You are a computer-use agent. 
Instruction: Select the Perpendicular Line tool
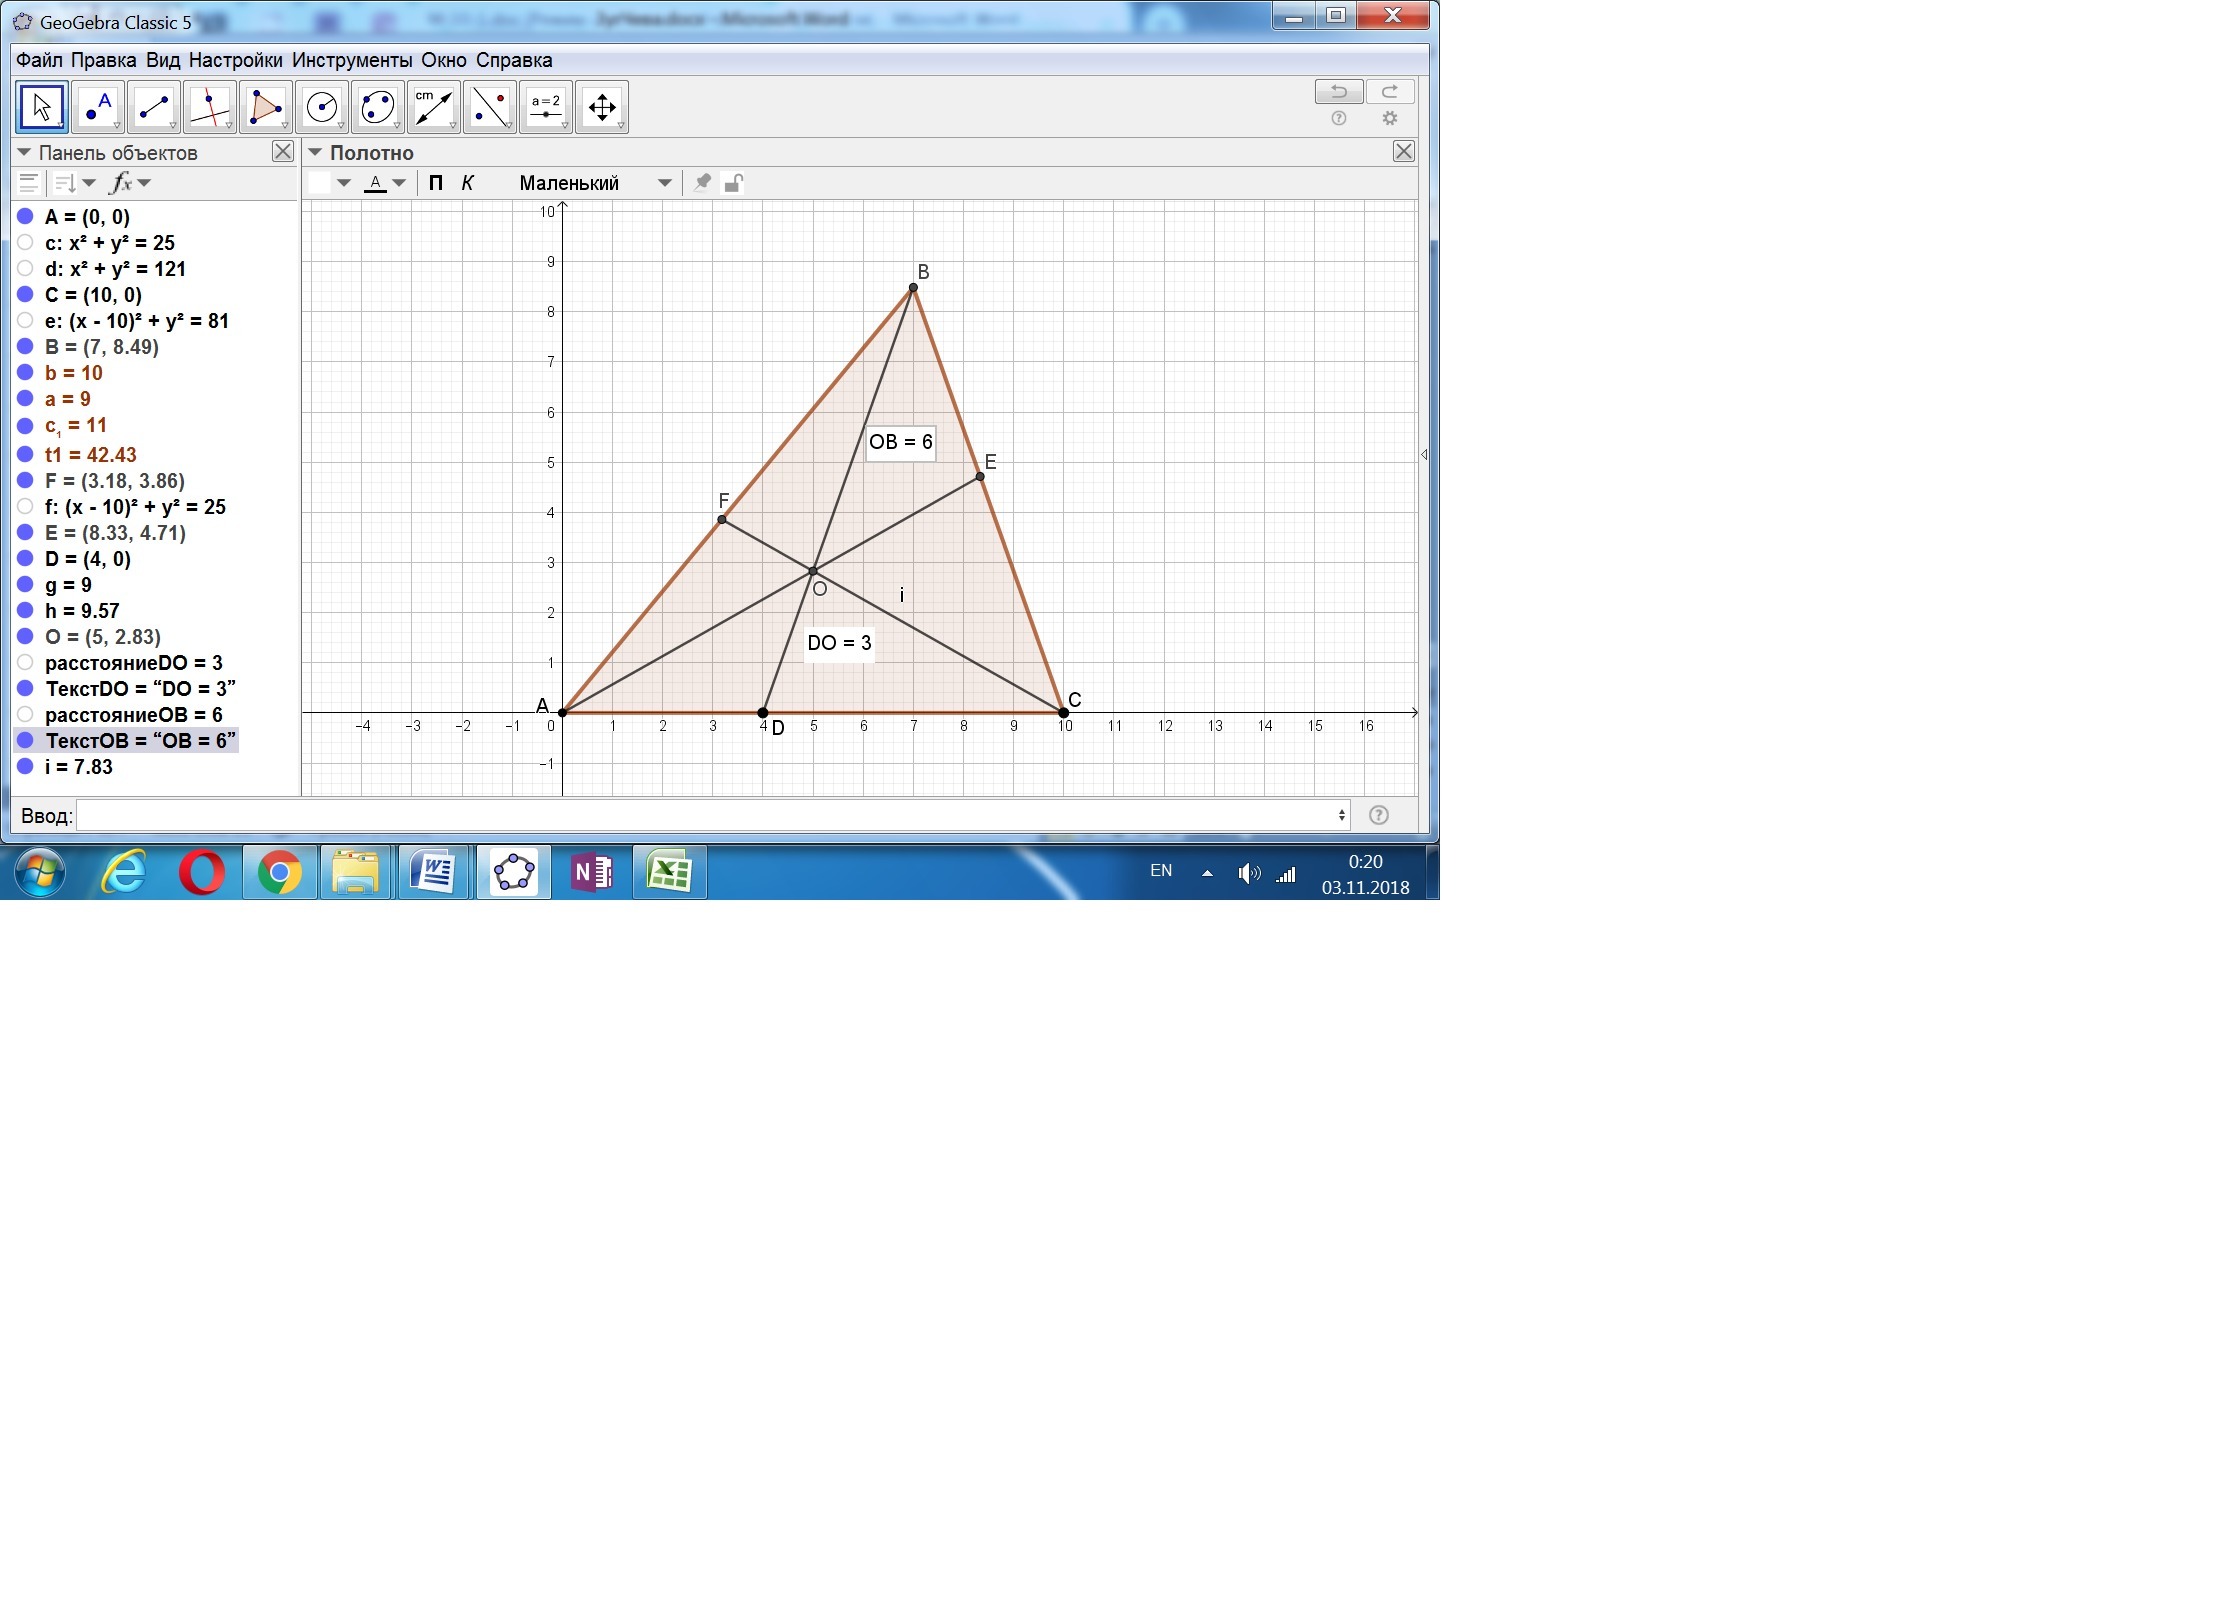click(x=210, y=107)
